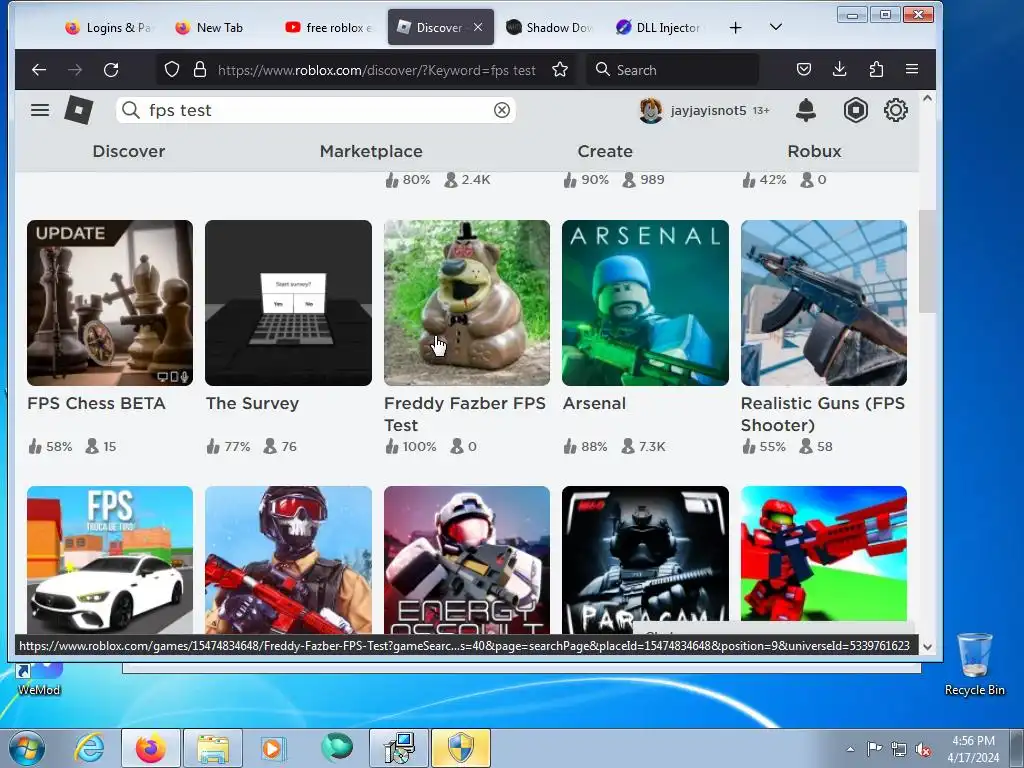
Task: Open the Robux balance icon
Action: 856,110
